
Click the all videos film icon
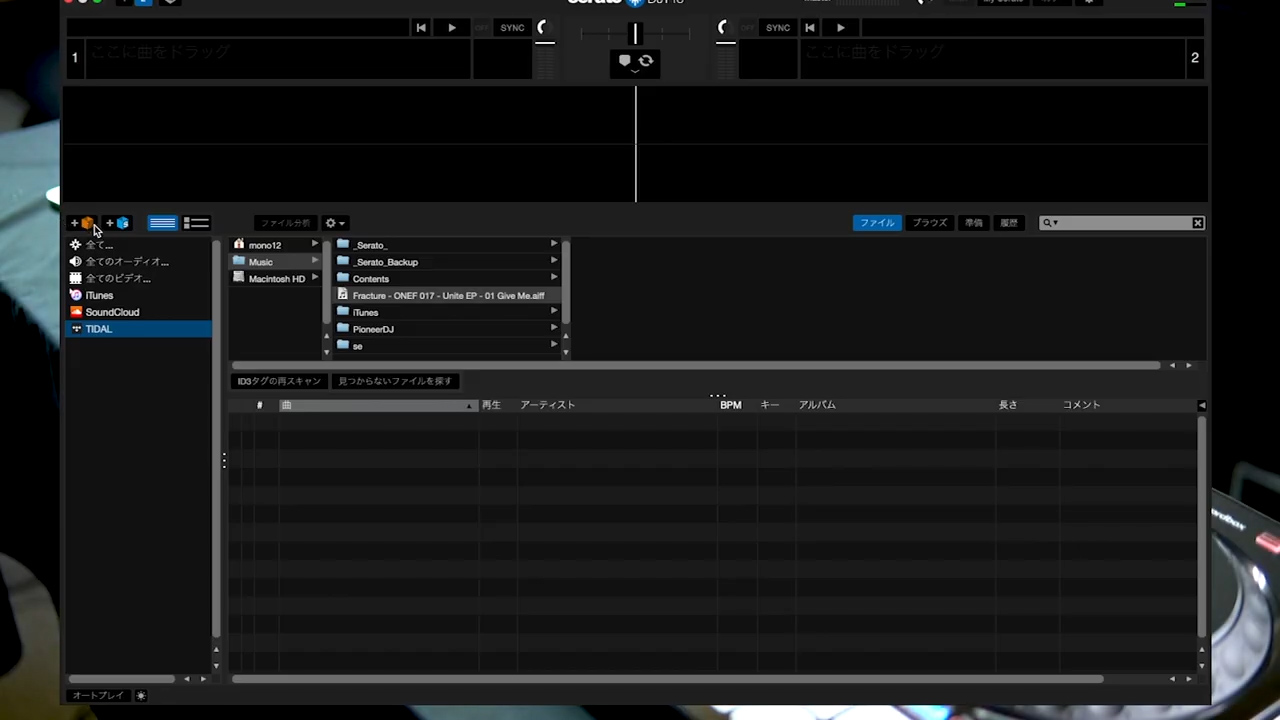(76, 279)
